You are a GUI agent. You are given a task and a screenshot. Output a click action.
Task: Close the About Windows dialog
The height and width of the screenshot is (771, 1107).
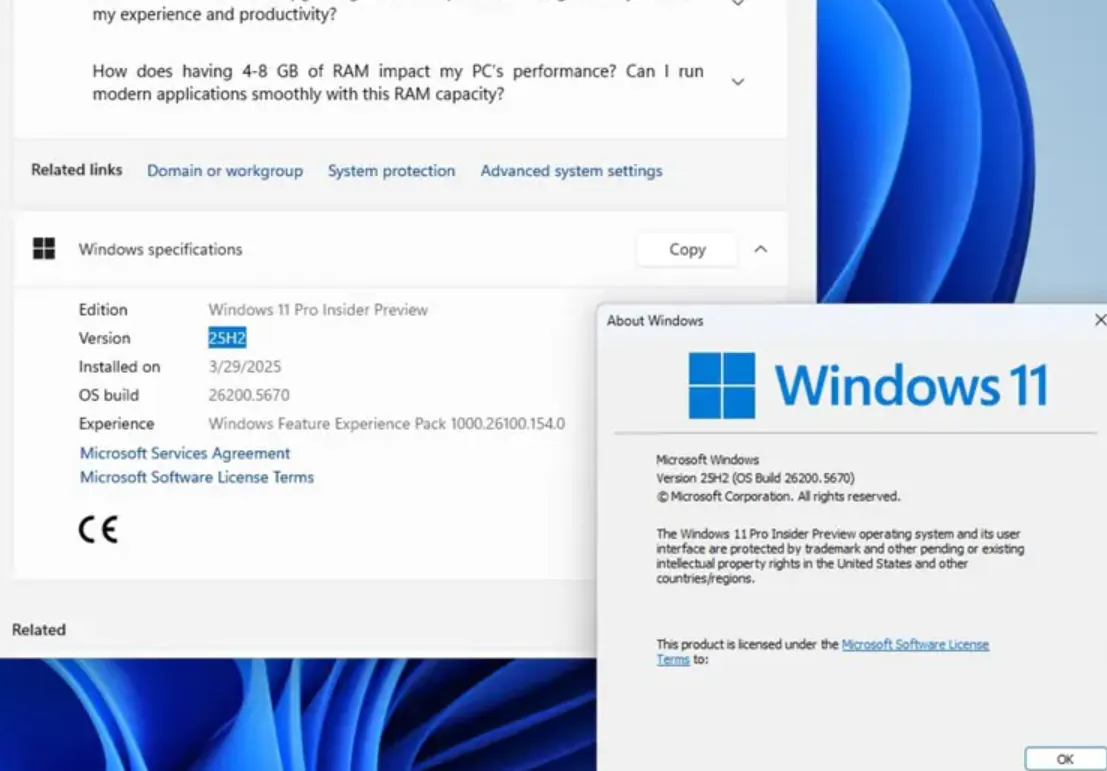(x=1099, y=320)
